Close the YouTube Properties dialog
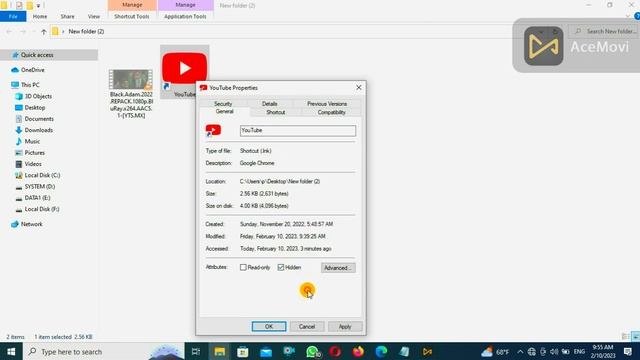Viewport: 640px width, 360px height. [358, 87]
